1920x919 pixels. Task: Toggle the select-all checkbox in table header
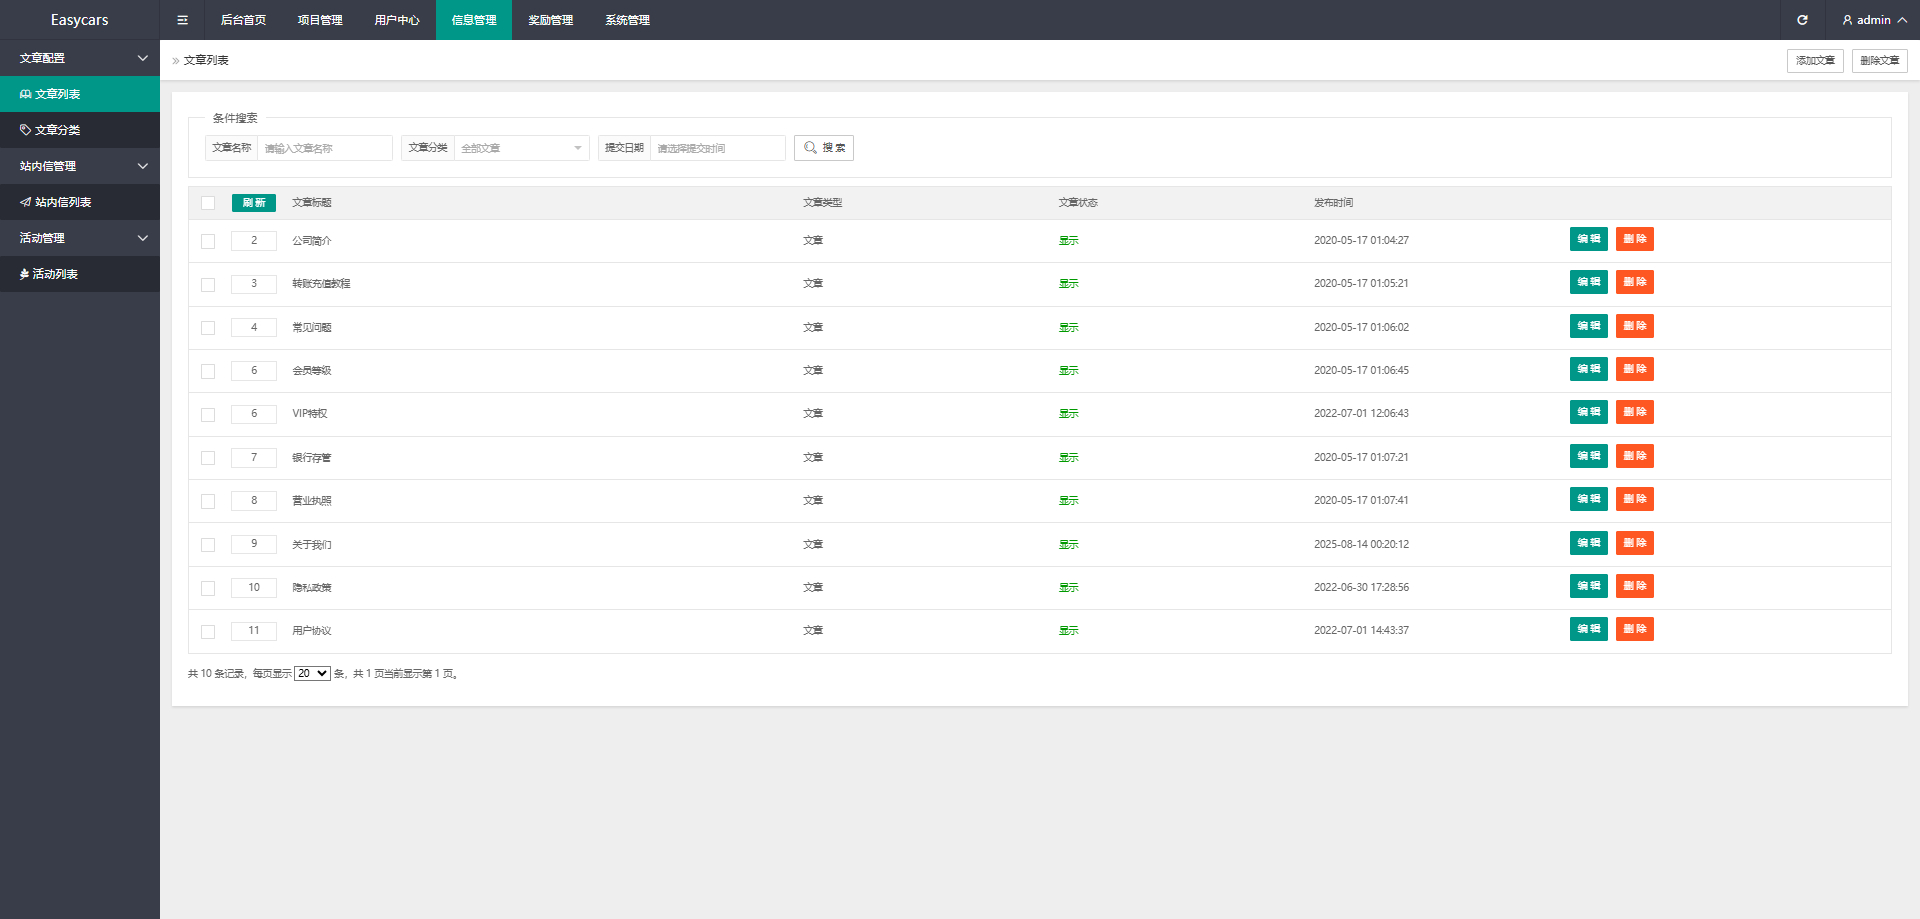(x=208, y=203)
